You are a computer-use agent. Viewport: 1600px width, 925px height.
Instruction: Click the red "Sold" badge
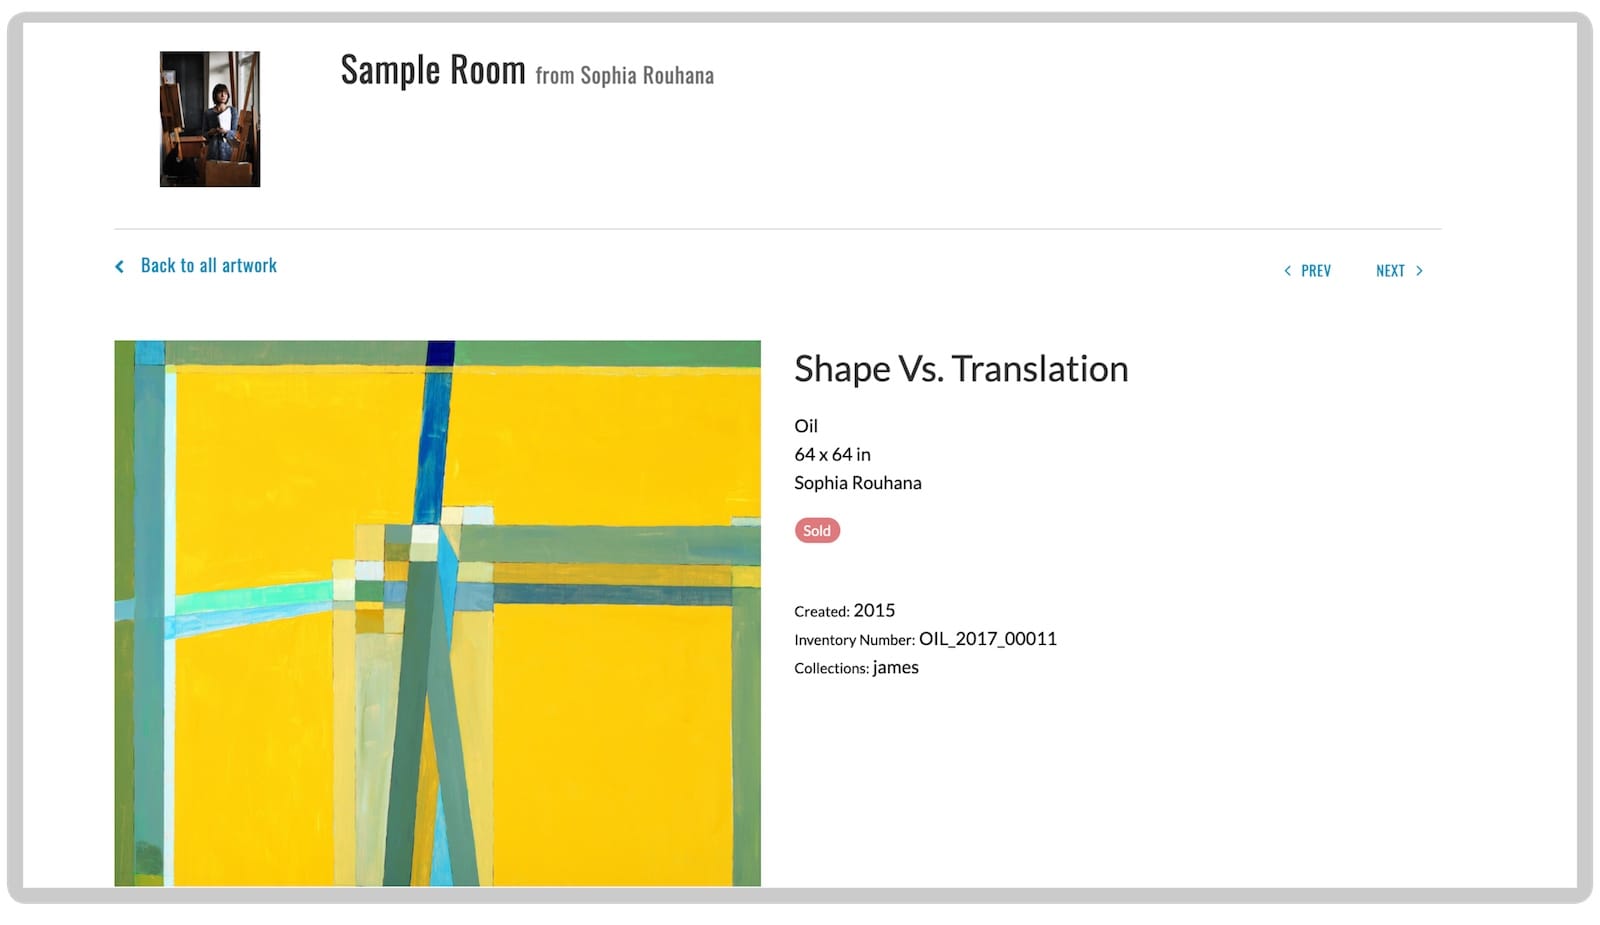pos(817,531)
